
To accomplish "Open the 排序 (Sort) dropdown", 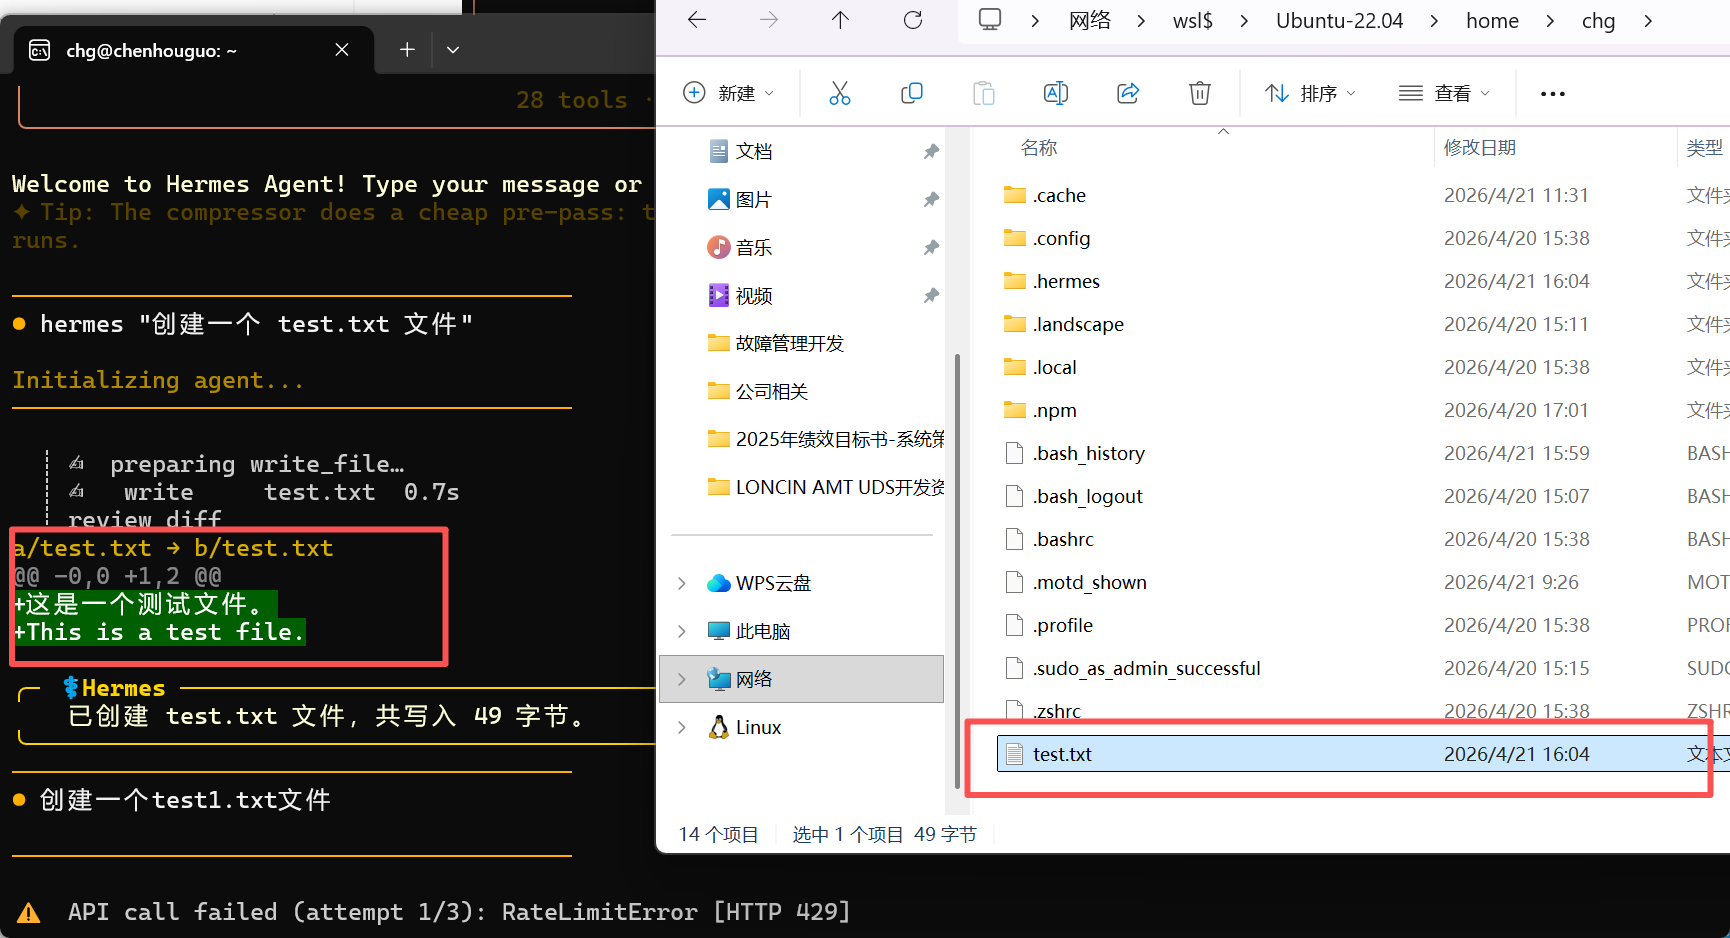I will pyautogui.click(x=1310, y=93).
